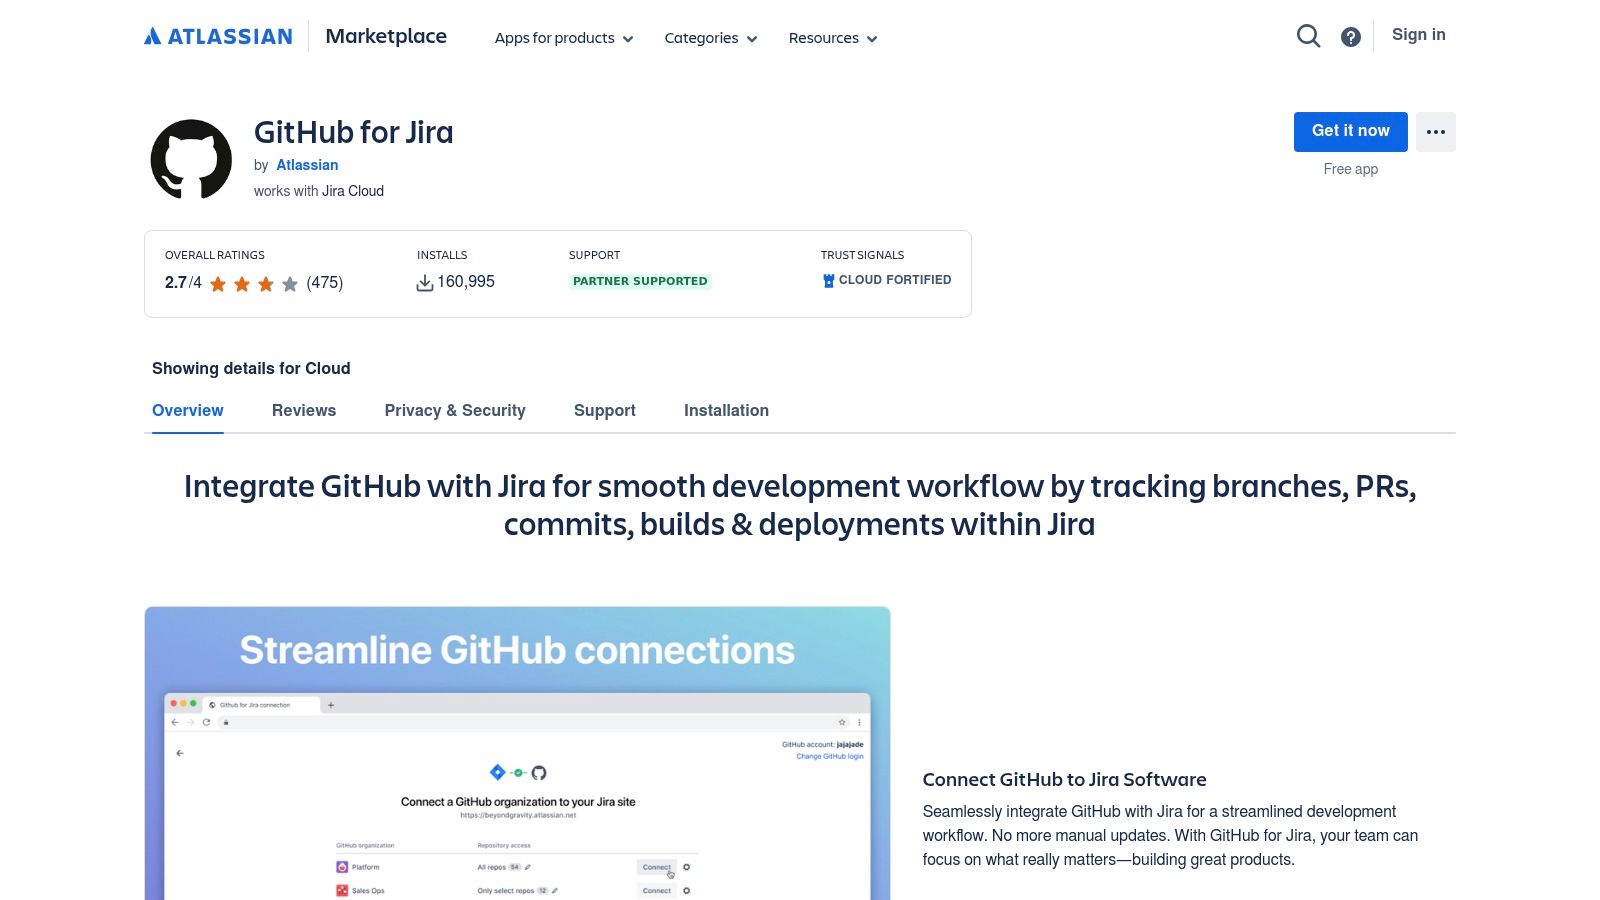Click the first orange rating star

tap(218, 284)
